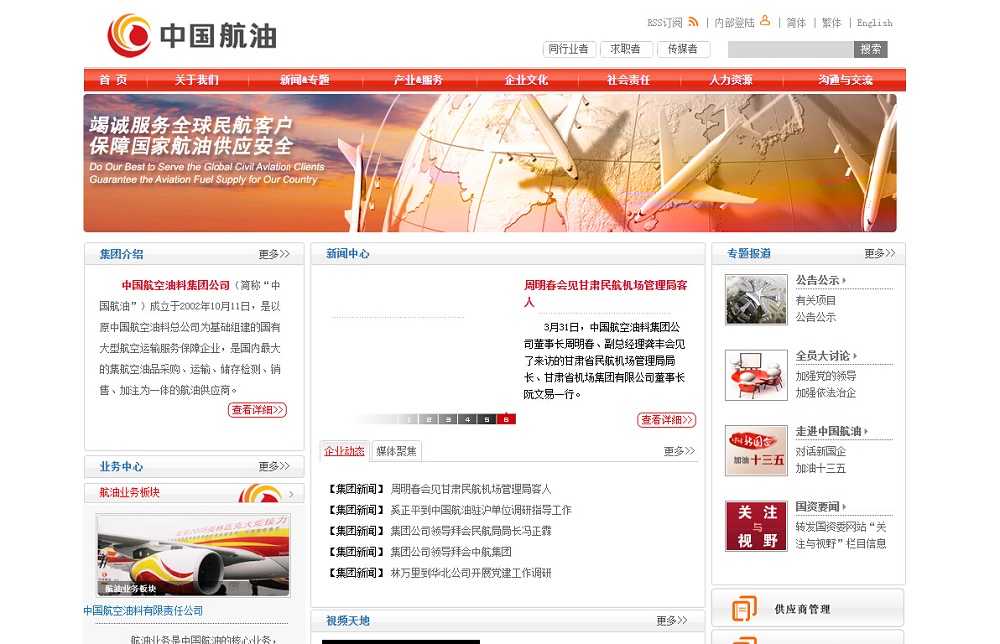The height and width of the screenshot is (644, 1000).
Task: Click 中国航空油料集团公司 red company name
Action: 175,286
